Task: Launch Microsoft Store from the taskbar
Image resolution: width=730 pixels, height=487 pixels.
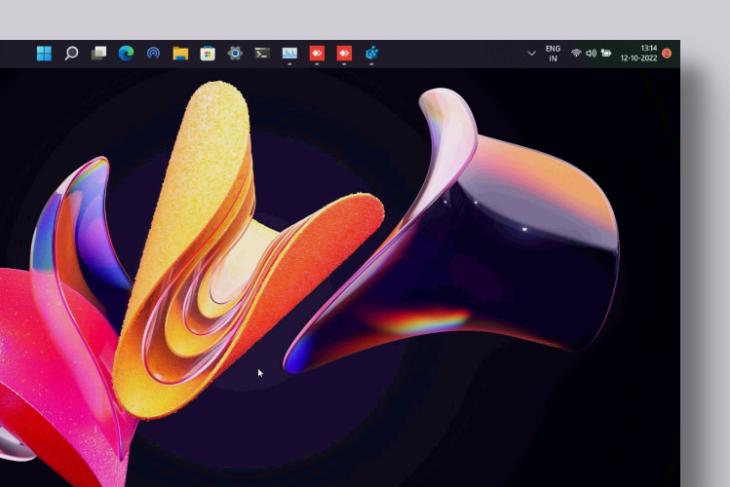Action: point(207,54)
